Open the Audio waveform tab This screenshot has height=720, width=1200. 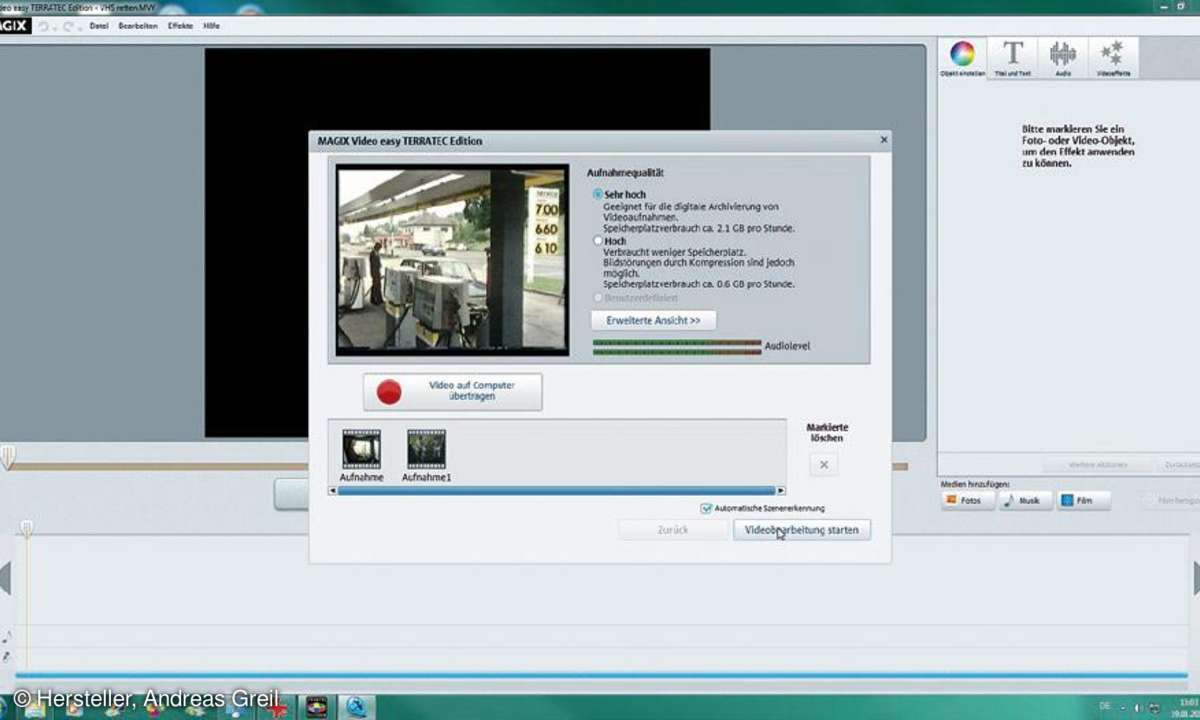click(x=1062, y=58)
